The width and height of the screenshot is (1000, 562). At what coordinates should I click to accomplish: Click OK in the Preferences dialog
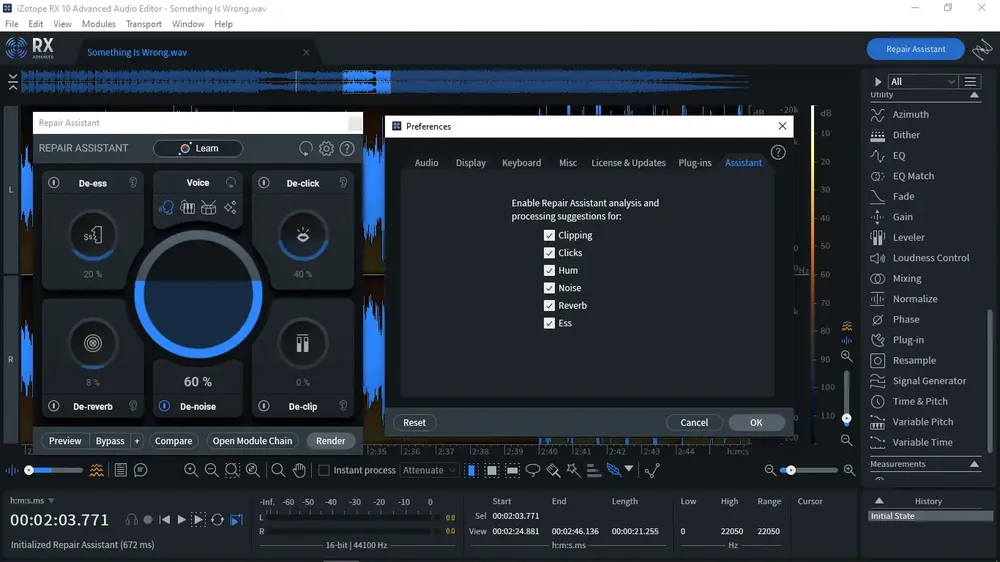point(756,422)
